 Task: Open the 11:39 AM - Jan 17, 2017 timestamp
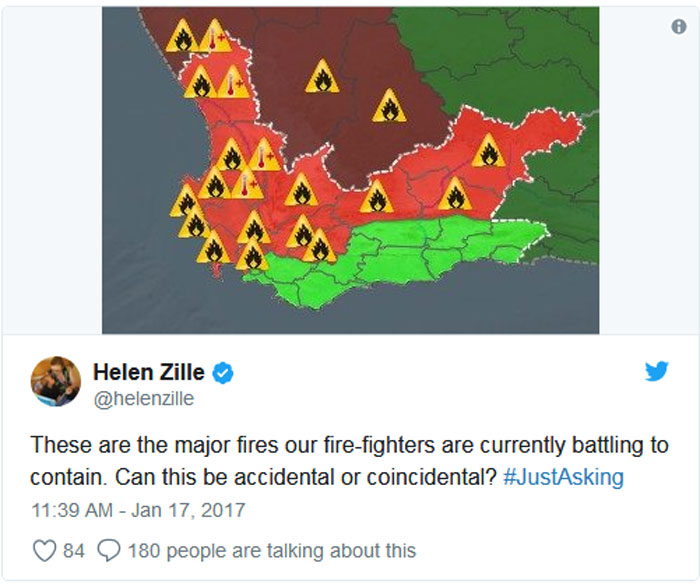click(138, 510)
